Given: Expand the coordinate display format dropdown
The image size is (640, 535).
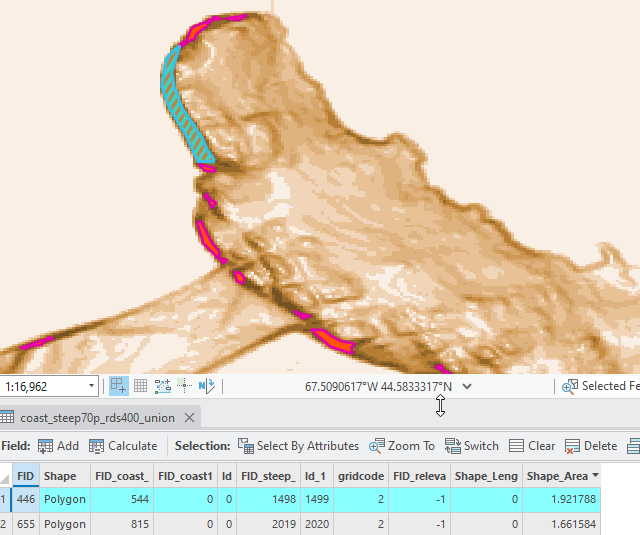Looking at the screenshot, I should [467, 386].
